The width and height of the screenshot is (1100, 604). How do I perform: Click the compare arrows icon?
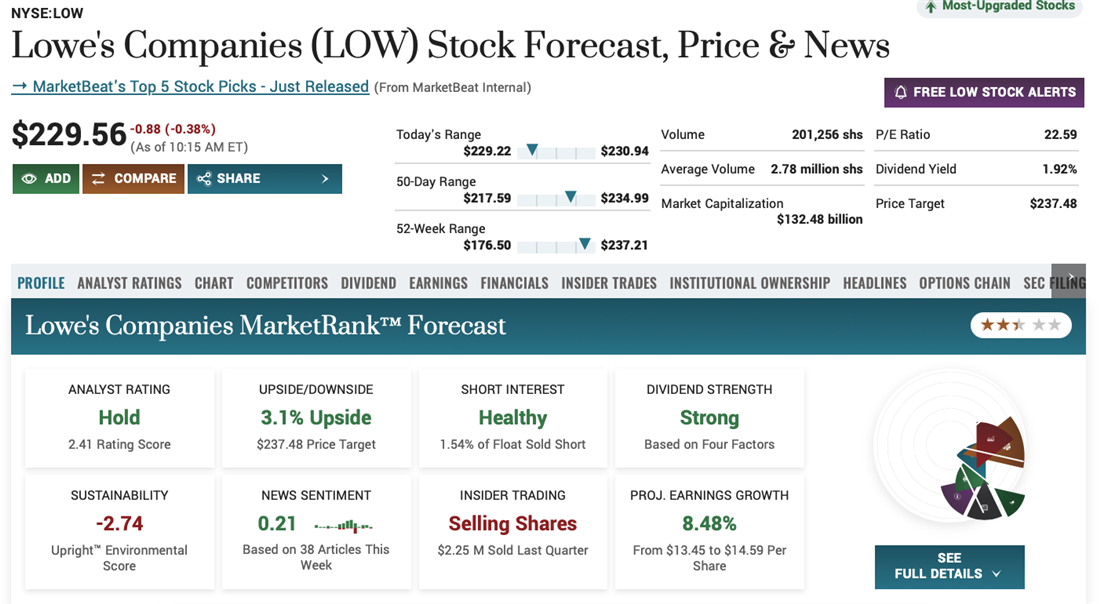pos(98,179)
